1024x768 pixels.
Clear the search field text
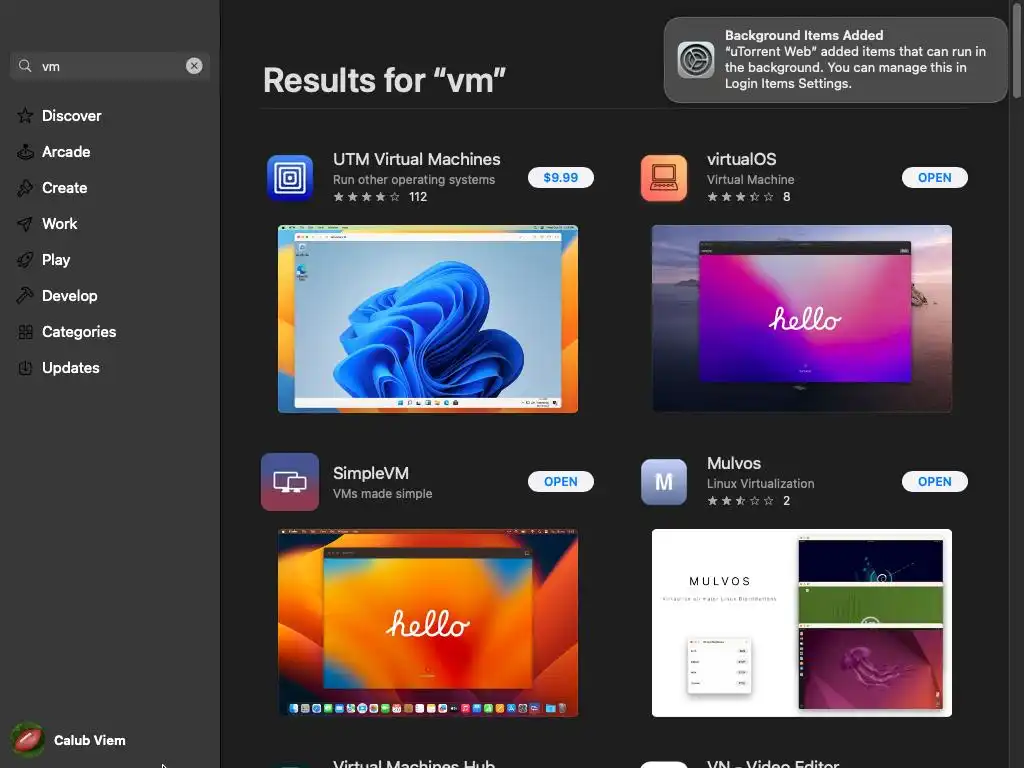coord(194,65)
